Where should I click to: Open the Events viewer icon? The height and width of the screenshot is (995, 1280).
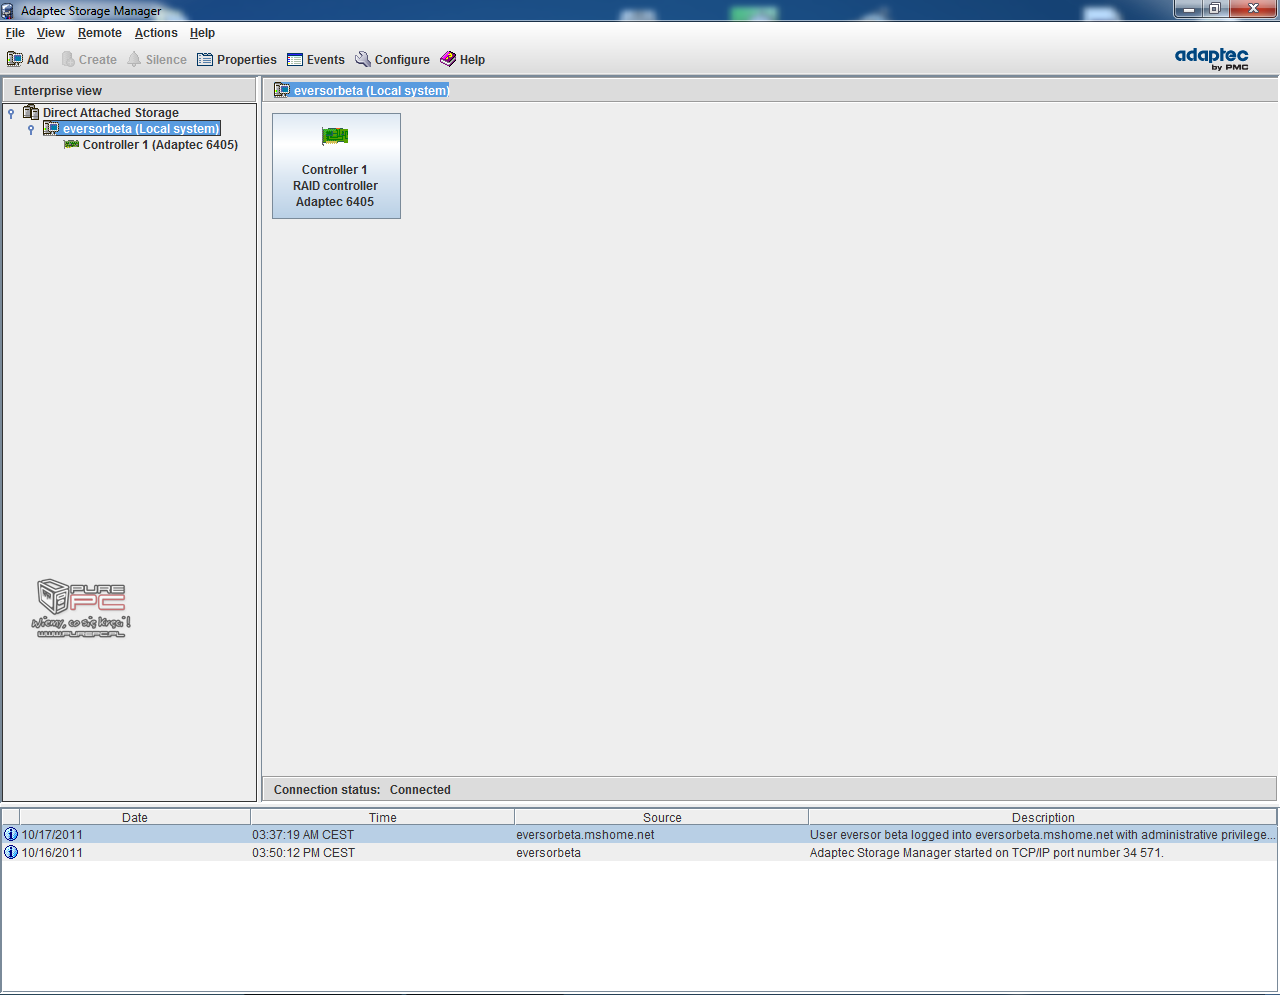(295, 60)
